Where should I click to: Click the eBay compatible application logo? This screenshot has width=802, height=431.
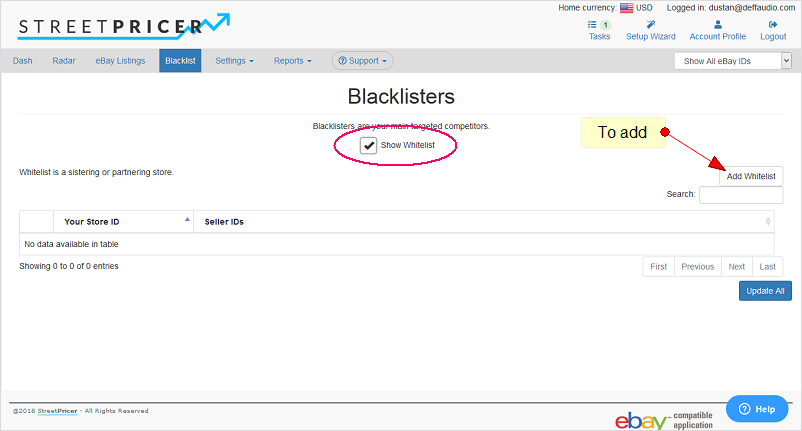pyautogui.click(x=663, y=417)
